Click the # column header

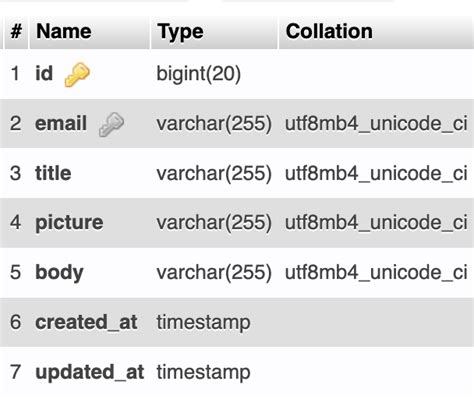(x=16, y=32)
